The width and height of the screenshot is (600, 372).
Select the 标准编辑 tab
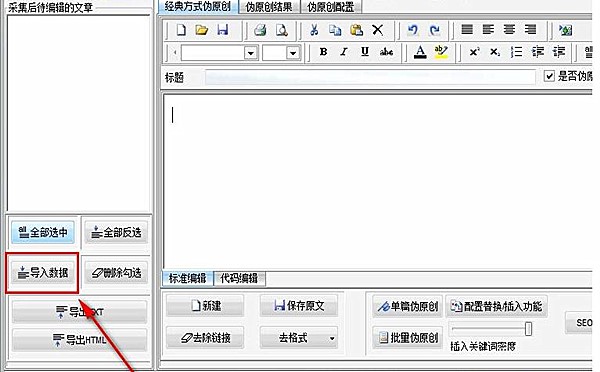pos(188,278)
